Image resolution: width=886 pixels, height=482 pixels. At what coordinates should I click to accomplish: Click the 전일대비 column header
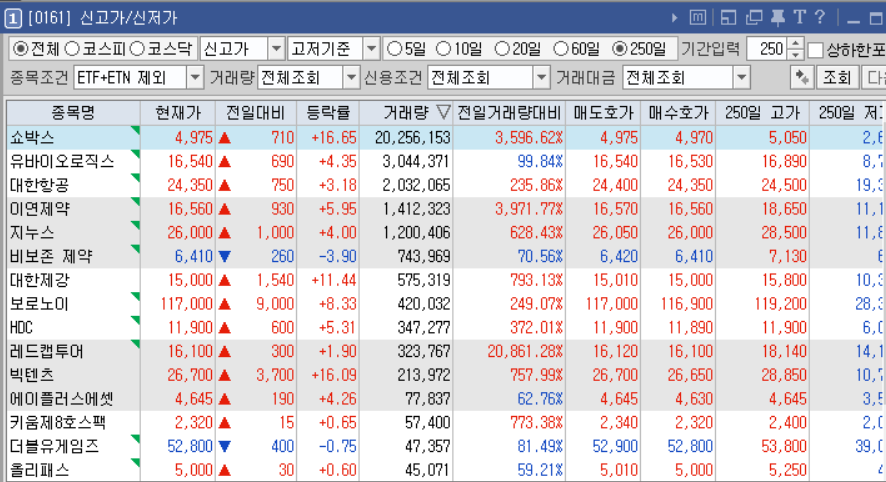pos(256,112)
